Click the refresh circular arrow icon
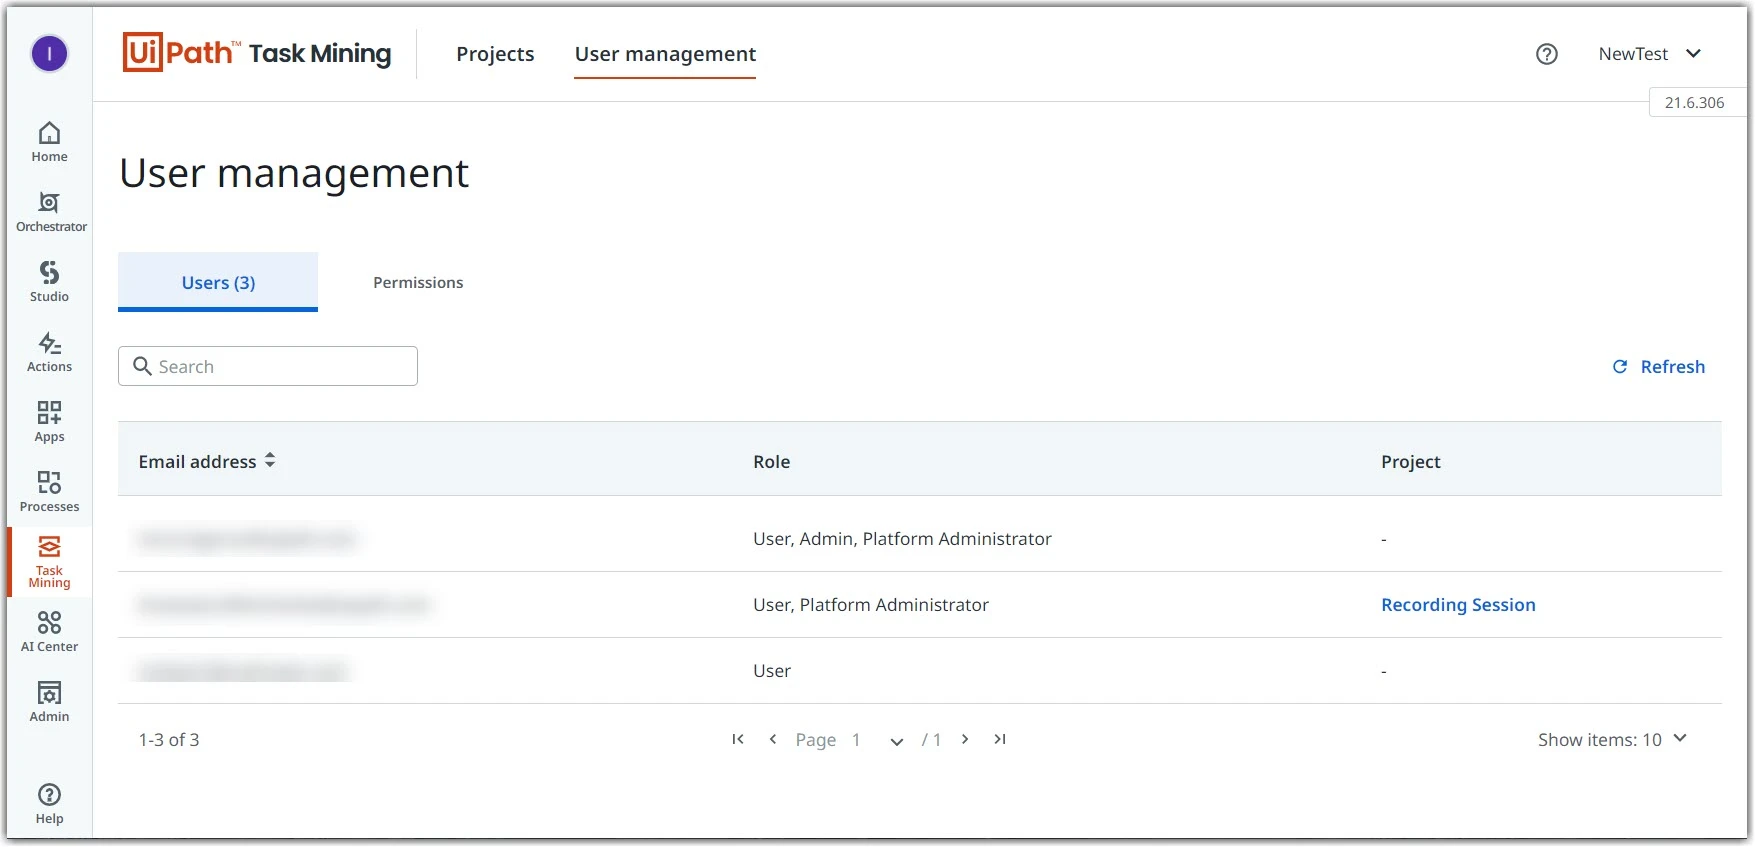This screenshot has height=847, width=1755. tap(1620, 367)
